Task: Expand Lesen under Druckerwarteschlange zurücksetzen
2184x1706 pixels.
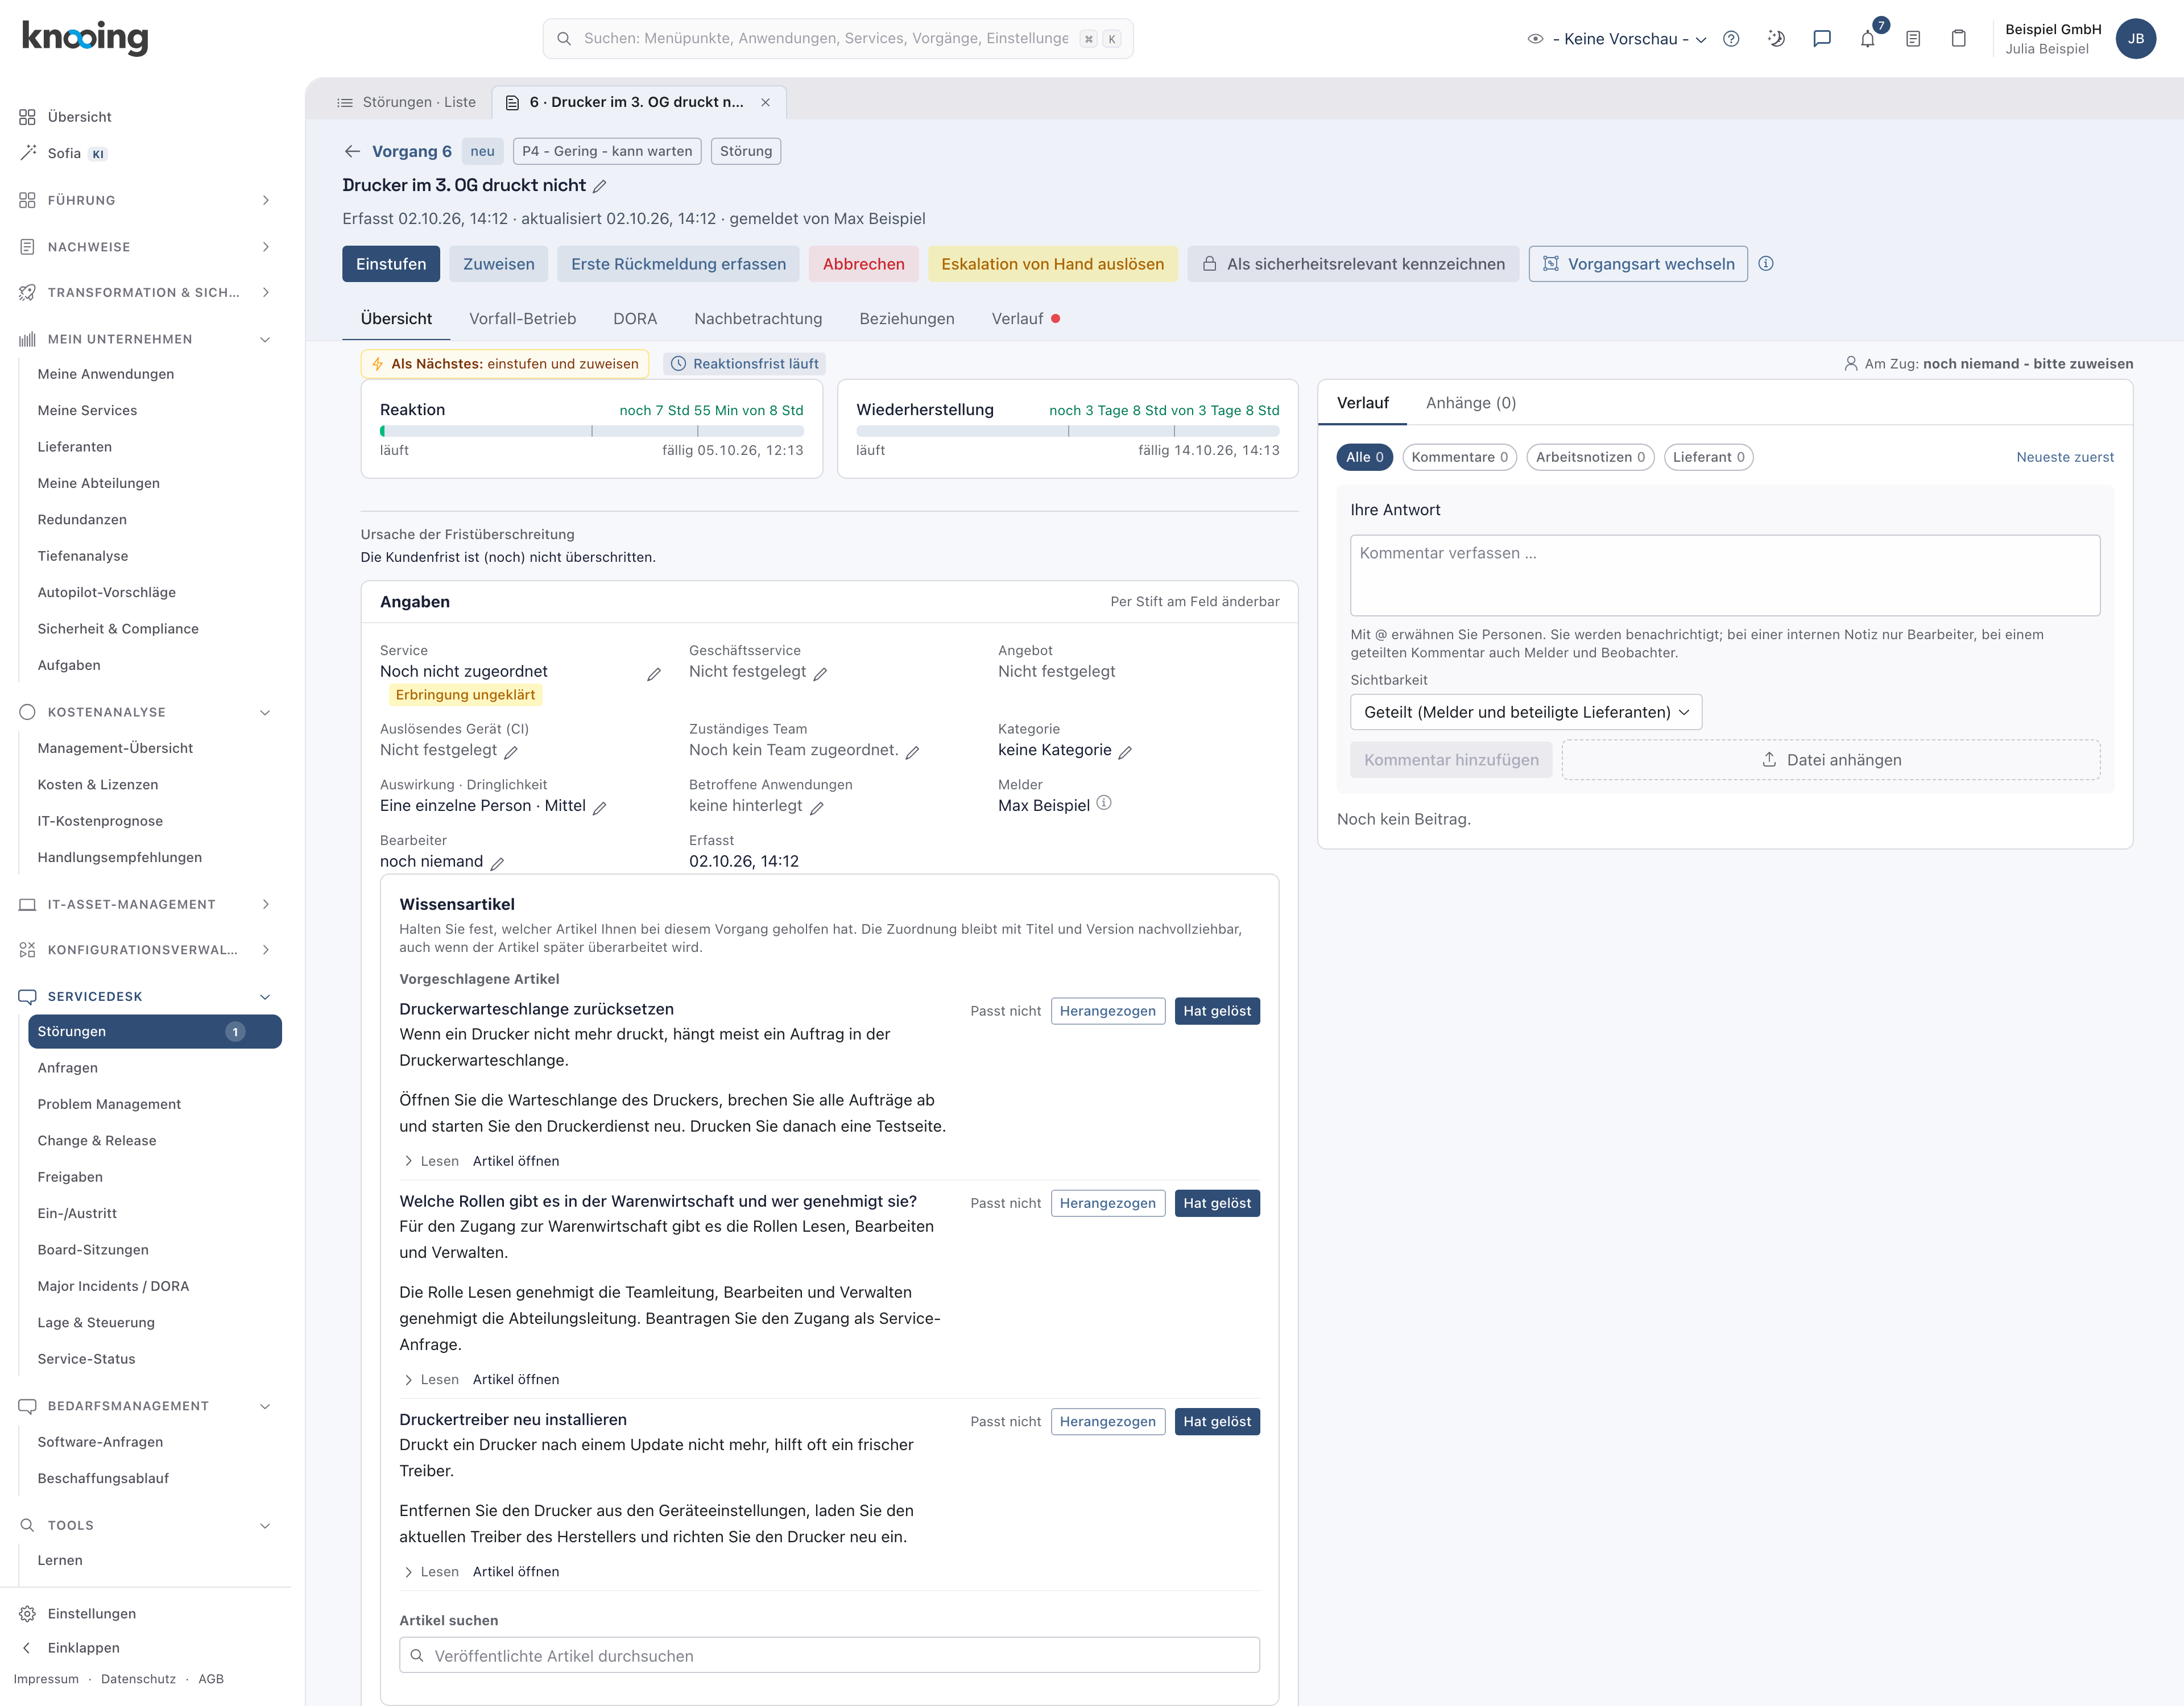Action: tap(431, 1161)
